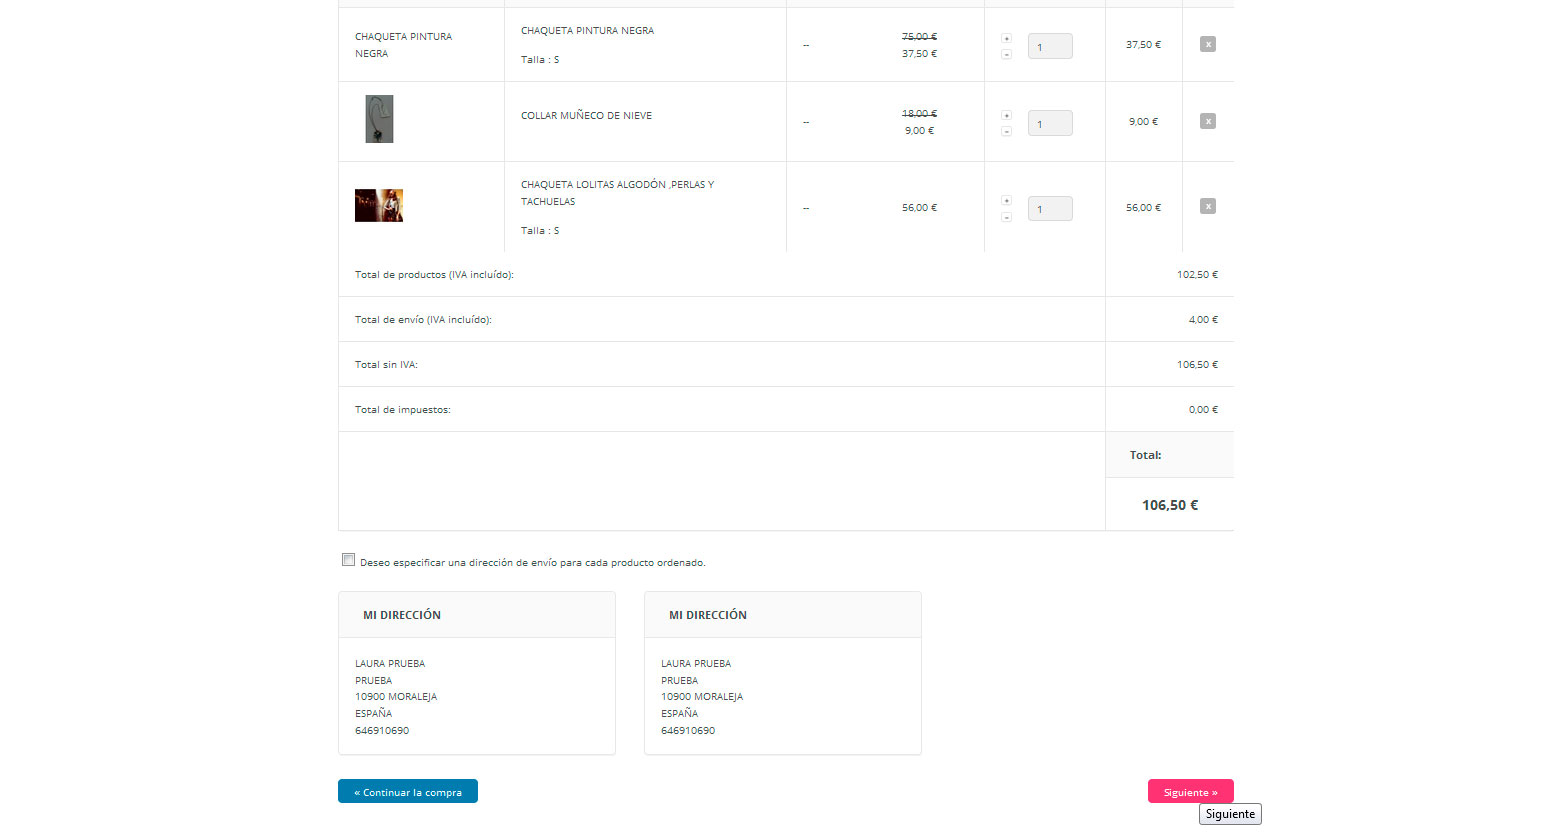Enable separate shipping address per product
Viewport: 1545px width, 839px height.
348,560
